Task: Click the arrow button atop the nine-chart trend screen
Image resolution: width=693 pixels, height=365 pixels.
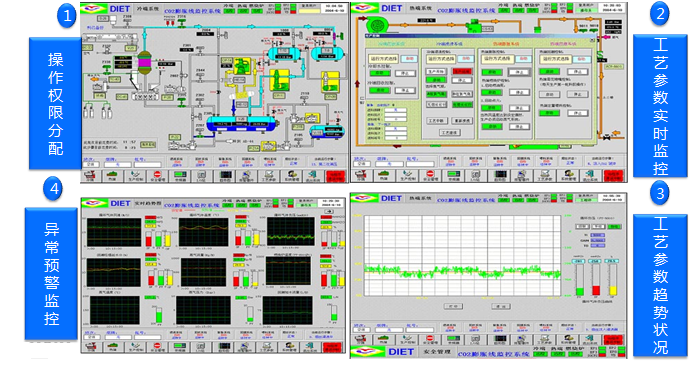Action: click(x=328, y=212)
